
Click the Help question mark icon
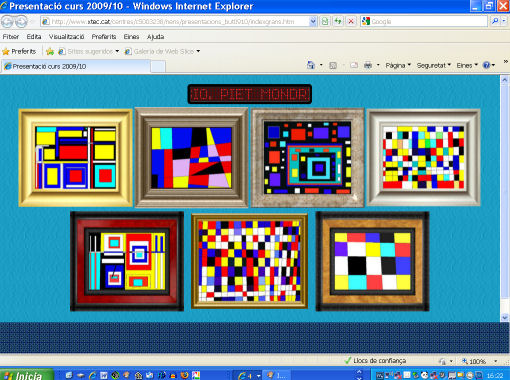click(x=486, y=65)
